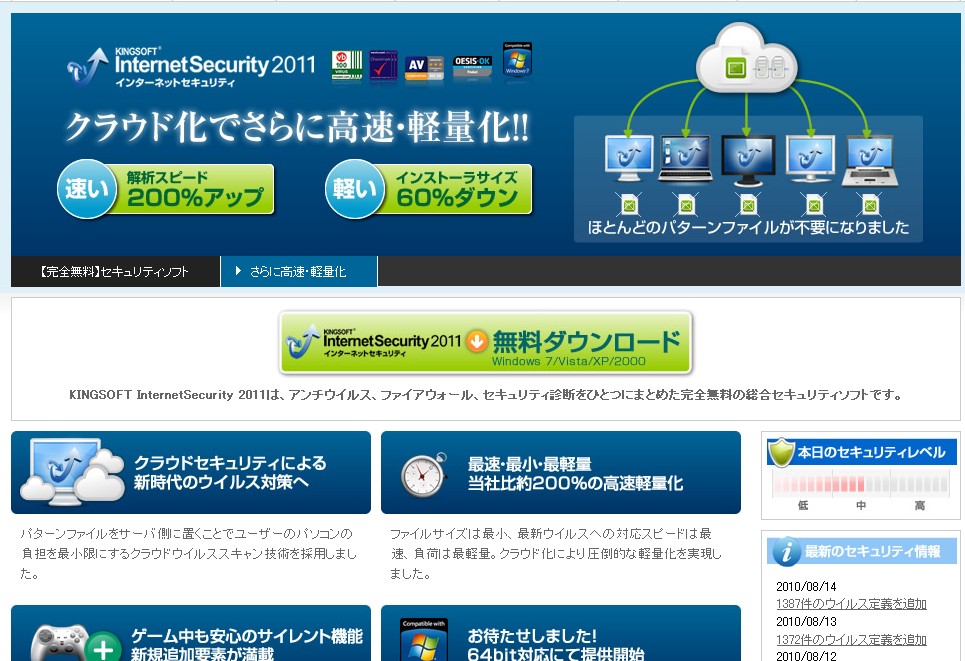This screenshot has width=965, height=661.
Task: Click the red security level meter
Action: [860, 483]
